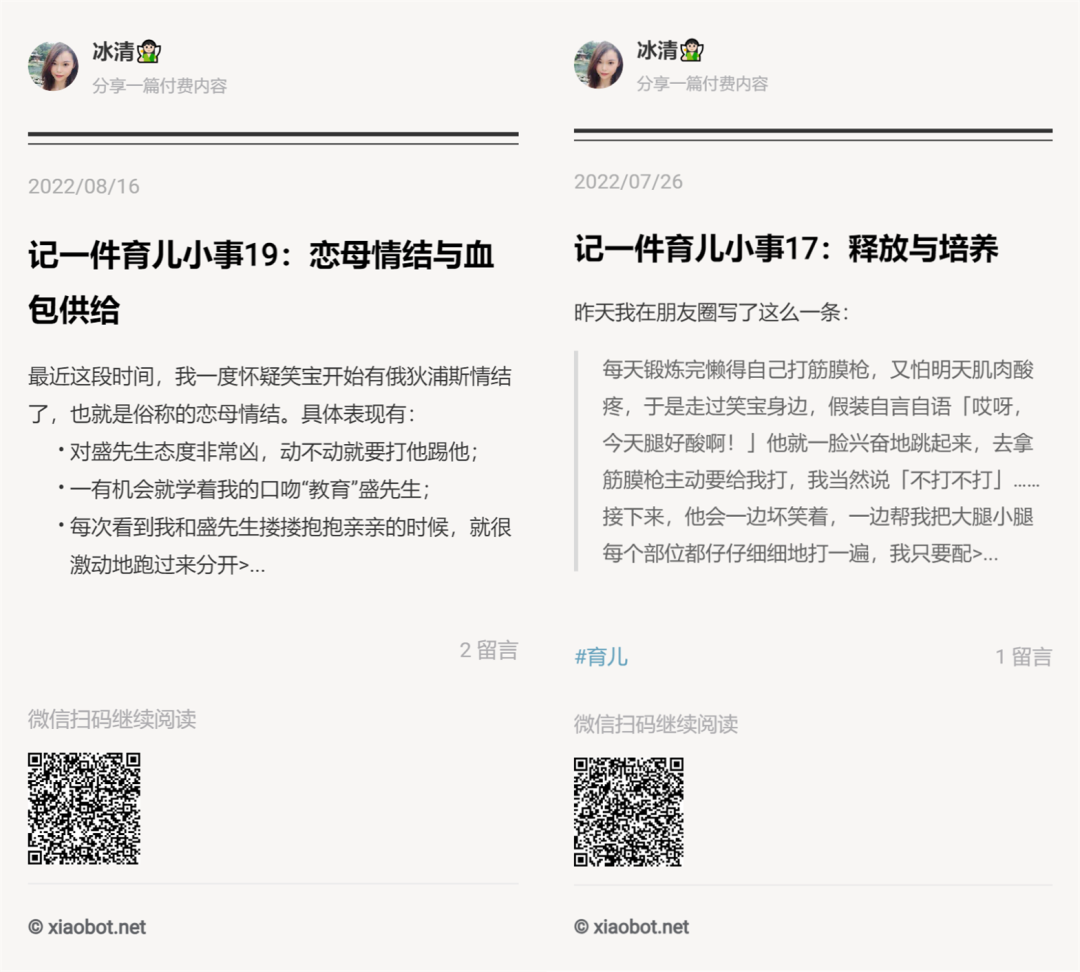1080x972 pixels.
Task: Click the paragraph starting 最近这段时间
Action: (x=270, y=395)
